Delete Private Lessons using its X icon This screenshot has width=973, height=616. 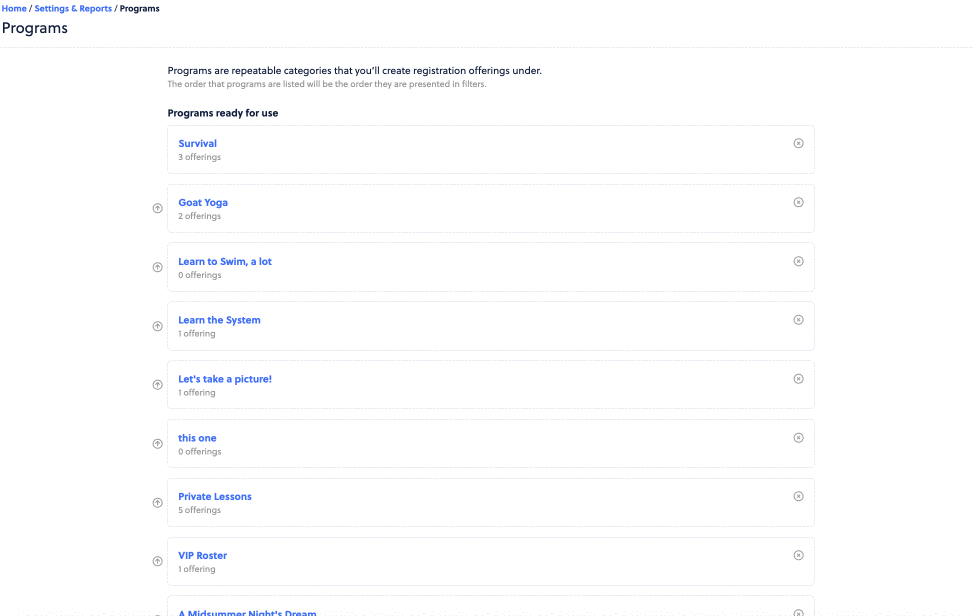click(x=798, y=496)
